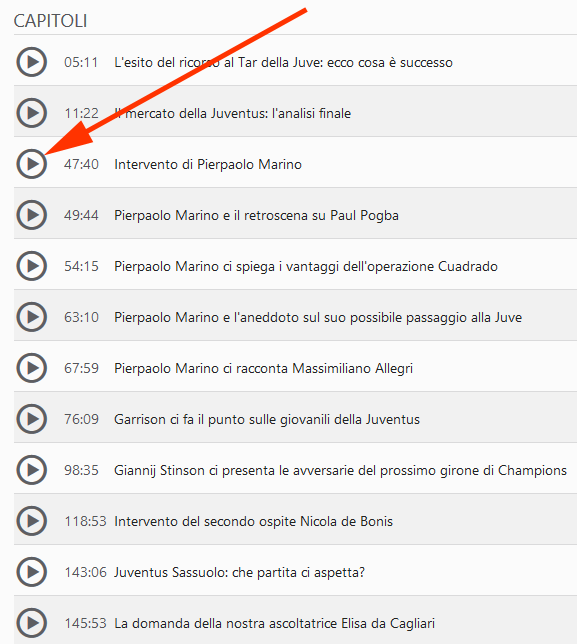Jump to timestamp 05:11
This screenshot has width=577, height=644.
point(81,62)
